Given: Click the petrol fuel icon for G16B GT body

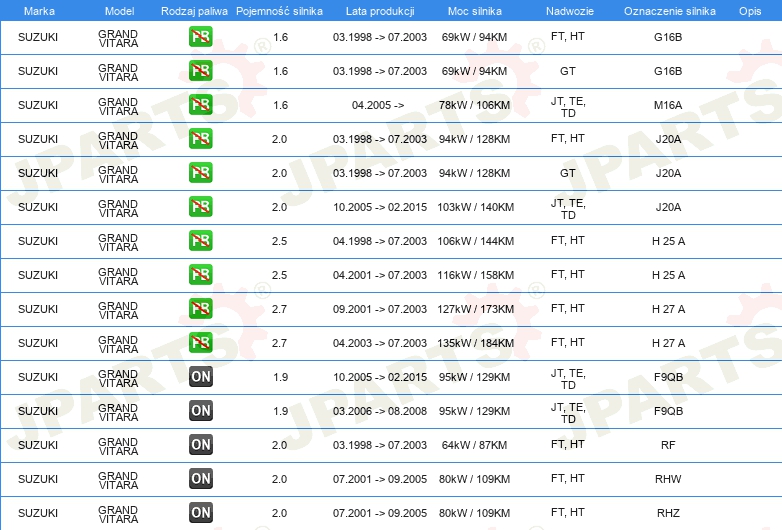Looking at the screenshot, I should (x=200, y=71).
